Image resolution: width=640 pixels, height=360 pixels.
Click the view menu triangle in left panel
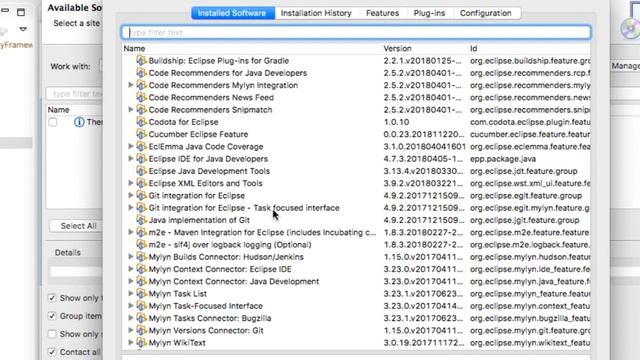[x=23, y=29]
